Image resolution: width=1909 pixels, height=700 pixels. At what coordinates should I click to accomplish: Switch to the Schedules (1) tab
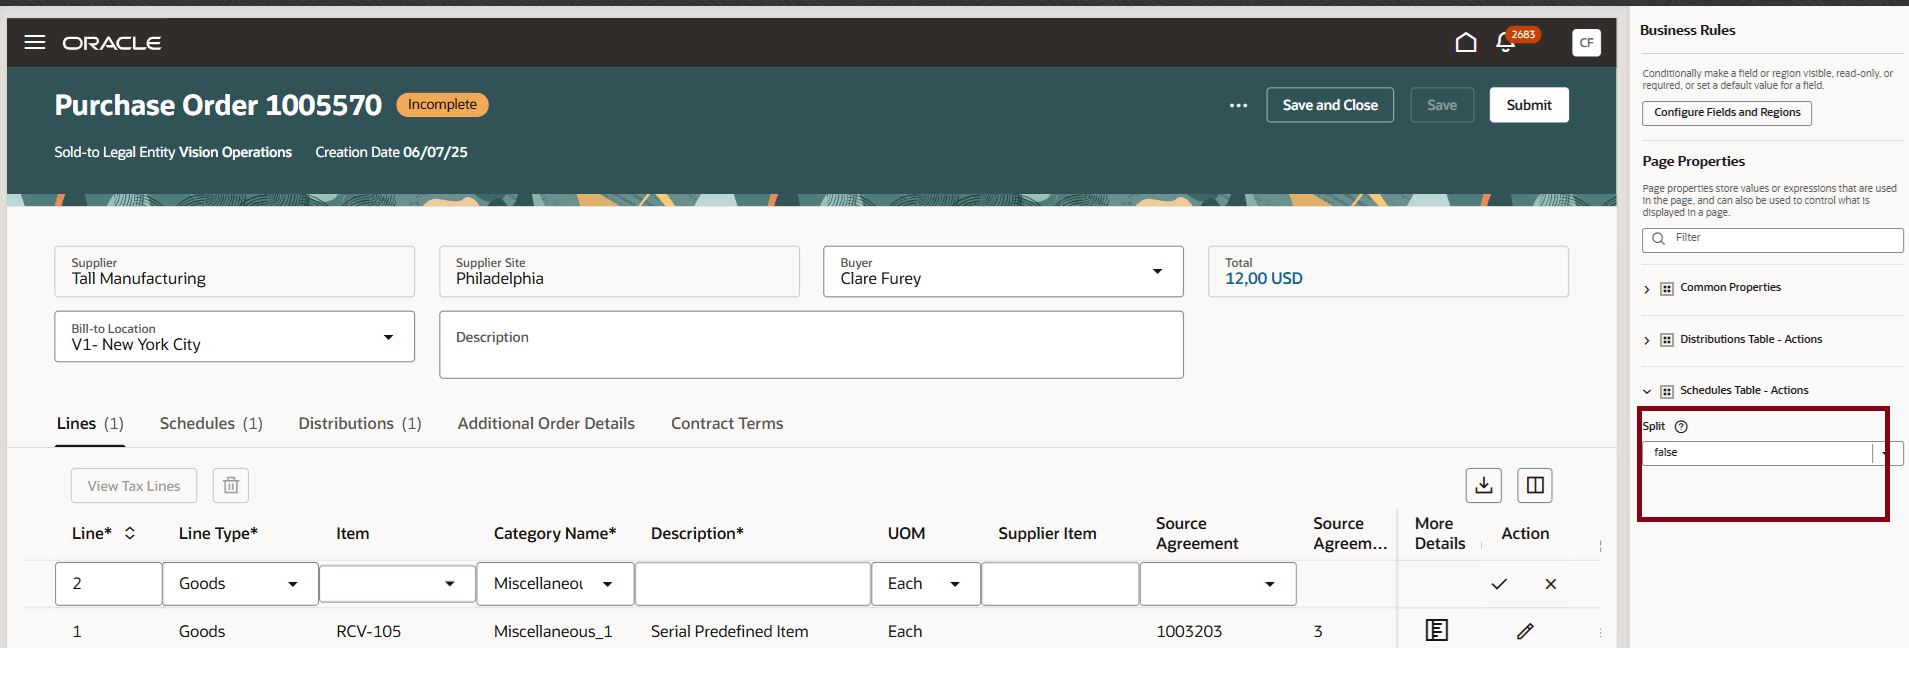click(x=211, y=424)
